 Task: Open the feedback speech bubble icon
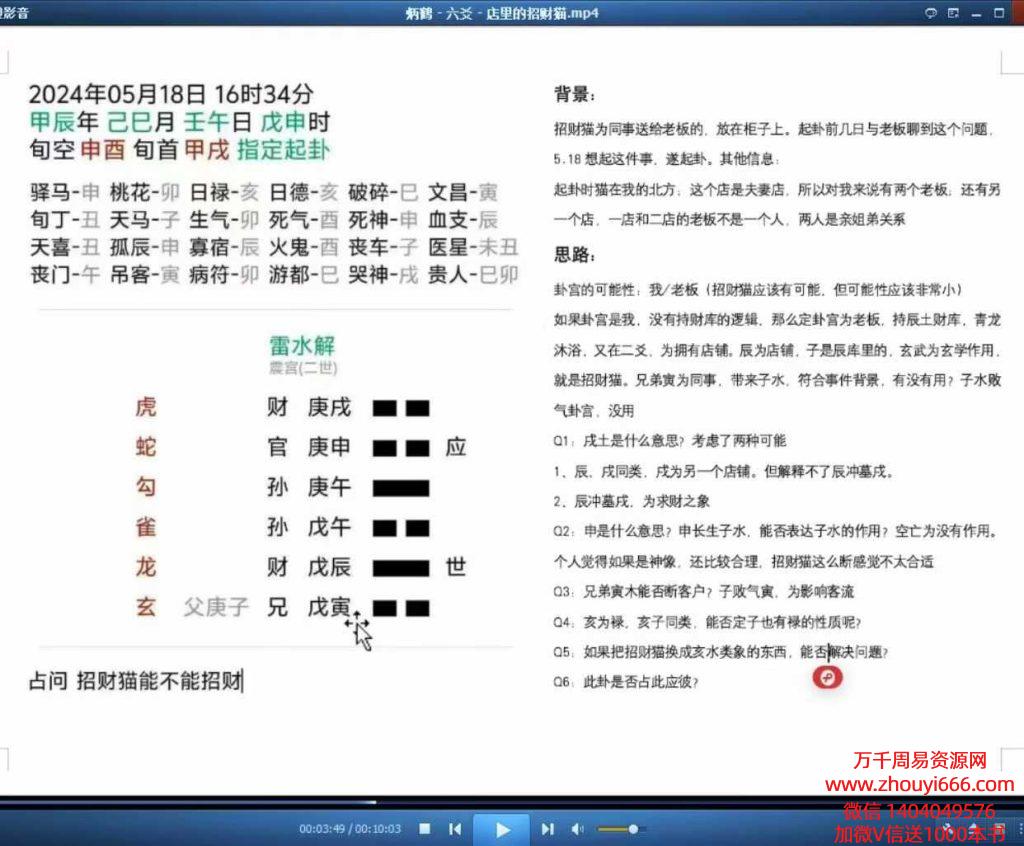coord(930,13)
